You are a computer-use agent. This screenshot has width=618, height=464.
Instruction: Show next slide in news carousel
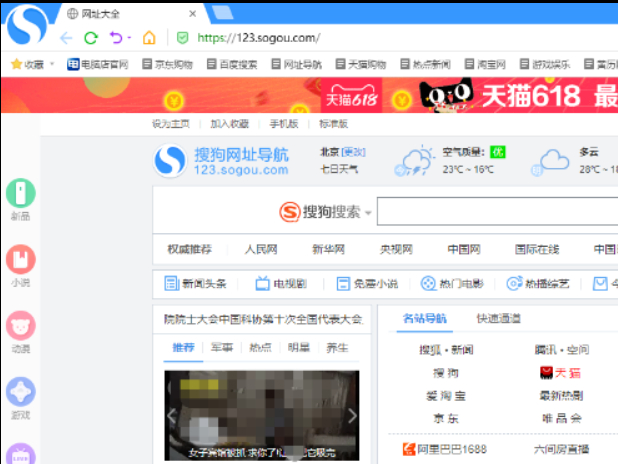[352, 416]
